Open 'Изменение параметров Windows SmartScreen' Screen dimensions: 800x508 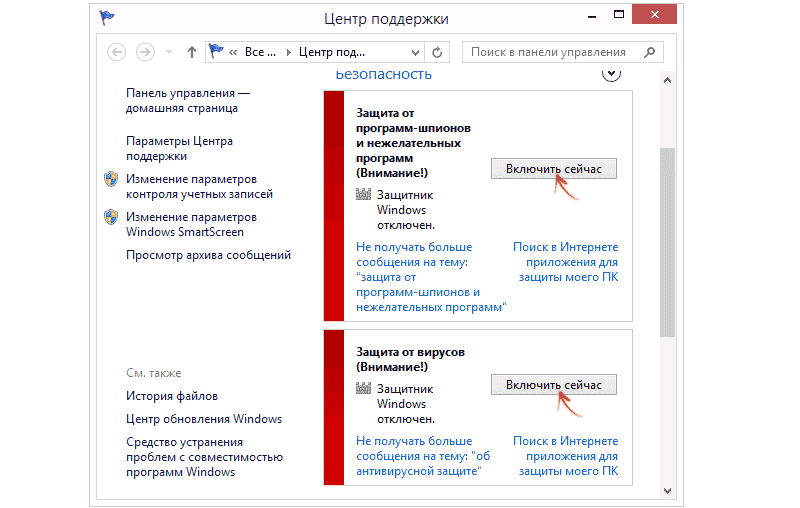[x=191, y=224]
